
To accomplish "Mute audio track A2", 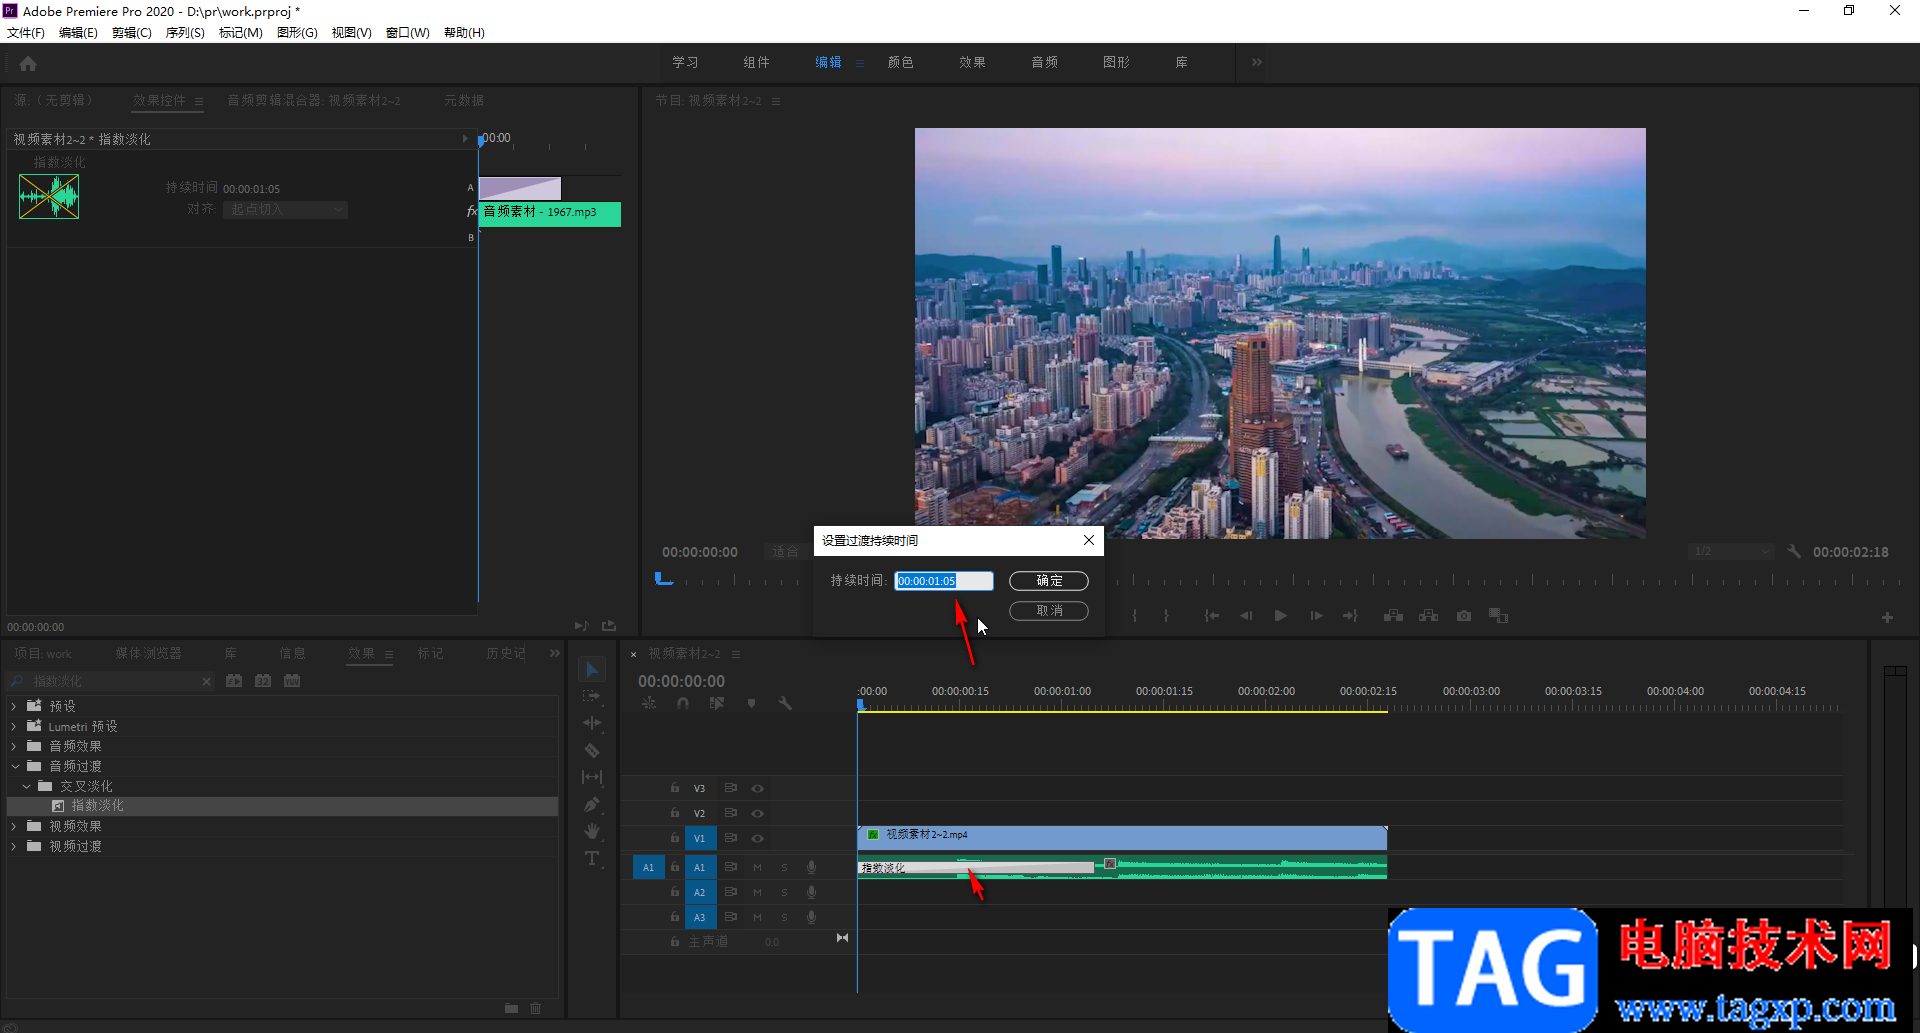I will (x=757, y=893).
